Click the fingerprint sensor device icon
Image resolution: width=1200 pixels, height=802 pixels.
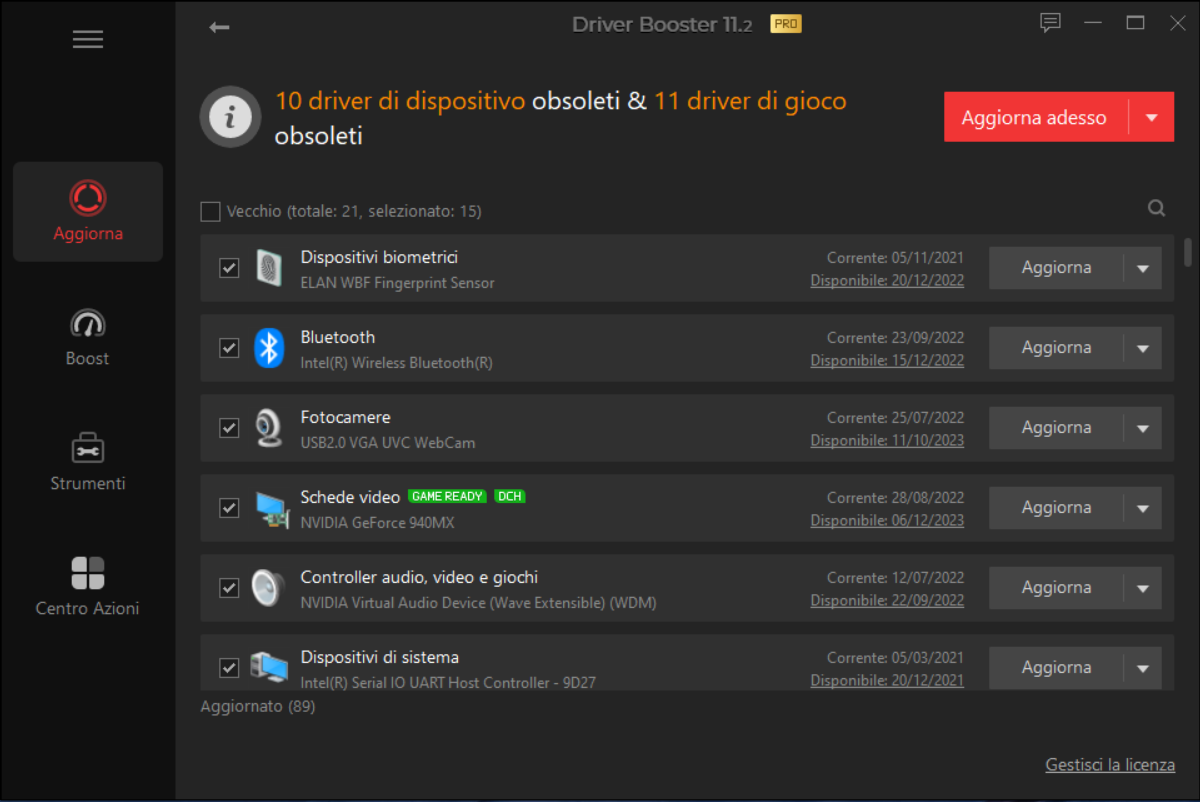pos(268,268)
